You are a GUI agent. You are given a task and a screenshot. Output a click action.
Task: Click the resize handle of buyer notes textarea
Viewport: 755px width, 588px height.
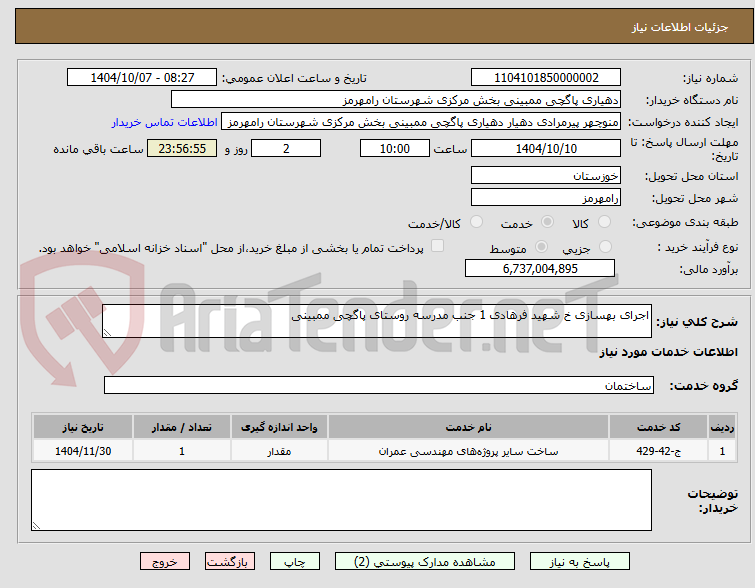37,526
